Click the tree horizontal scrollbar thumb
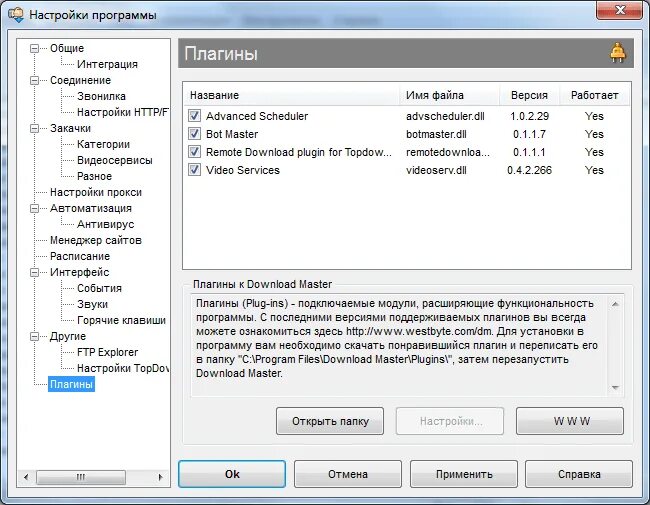 point(81,477)
